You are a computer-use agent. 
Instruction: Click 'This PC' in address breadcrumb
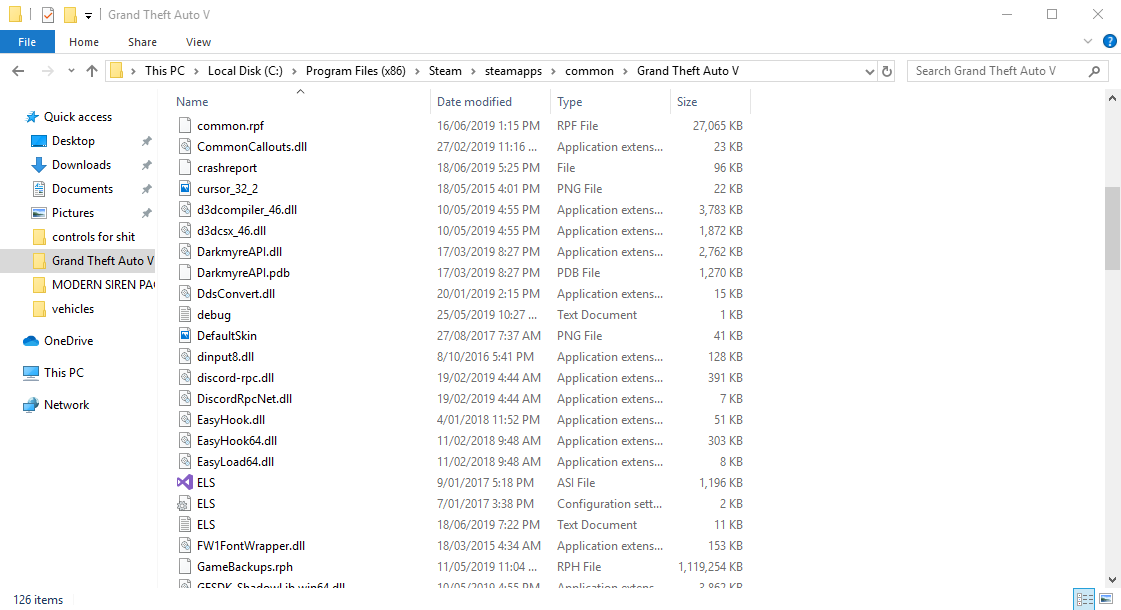[x=164, y=71]
